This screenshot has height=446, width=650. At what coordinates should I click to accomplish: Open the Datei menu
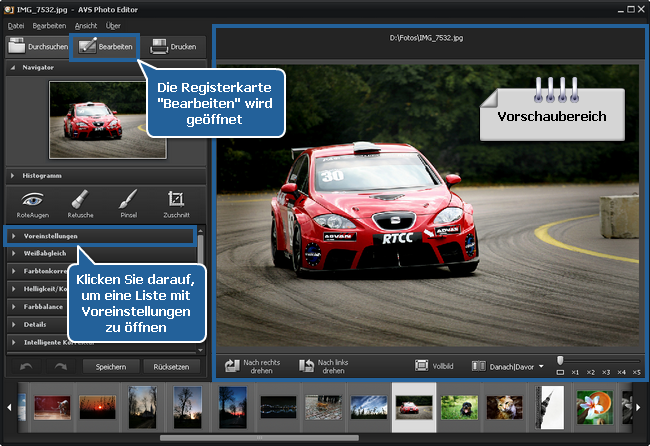click(15, 25)
